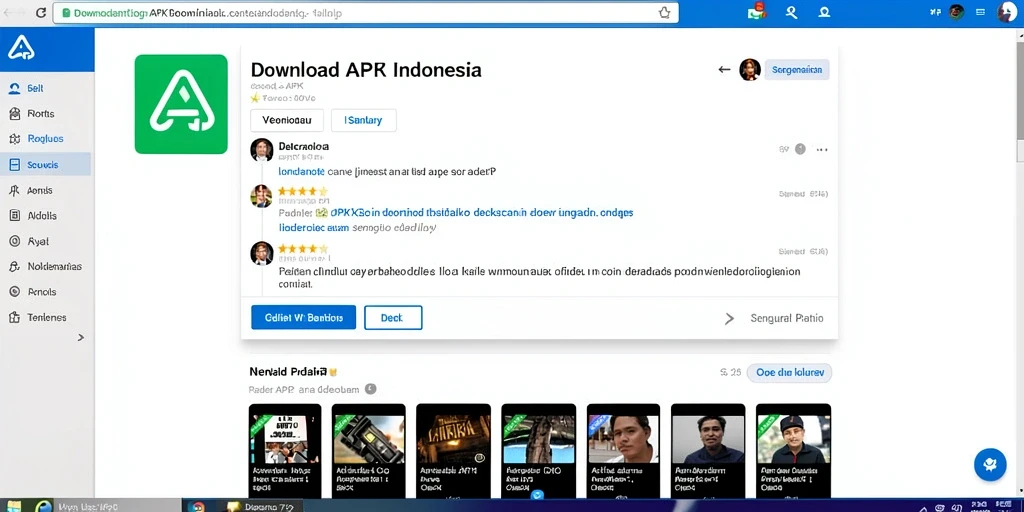The width and height of the screenshot is (1024, 512).
Task: Open the seventh app card with man in cap
Action: (793, 451)
